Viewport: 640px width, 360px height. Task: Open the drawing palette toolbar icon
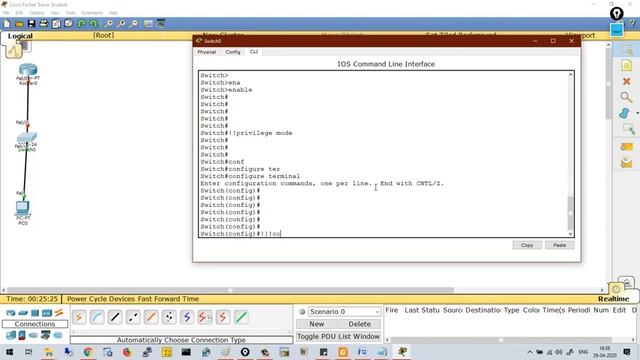(x=148, y=24)
